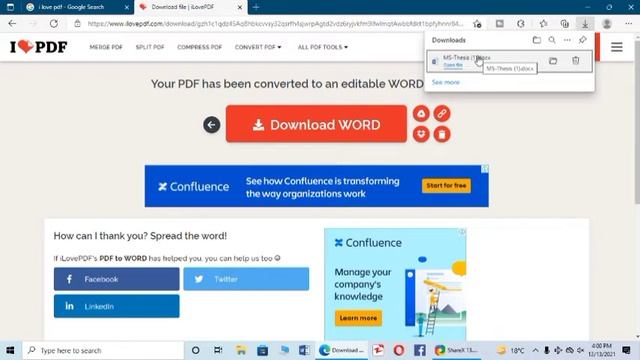
Task: Click the browser address bar
Action: [275, 24]
